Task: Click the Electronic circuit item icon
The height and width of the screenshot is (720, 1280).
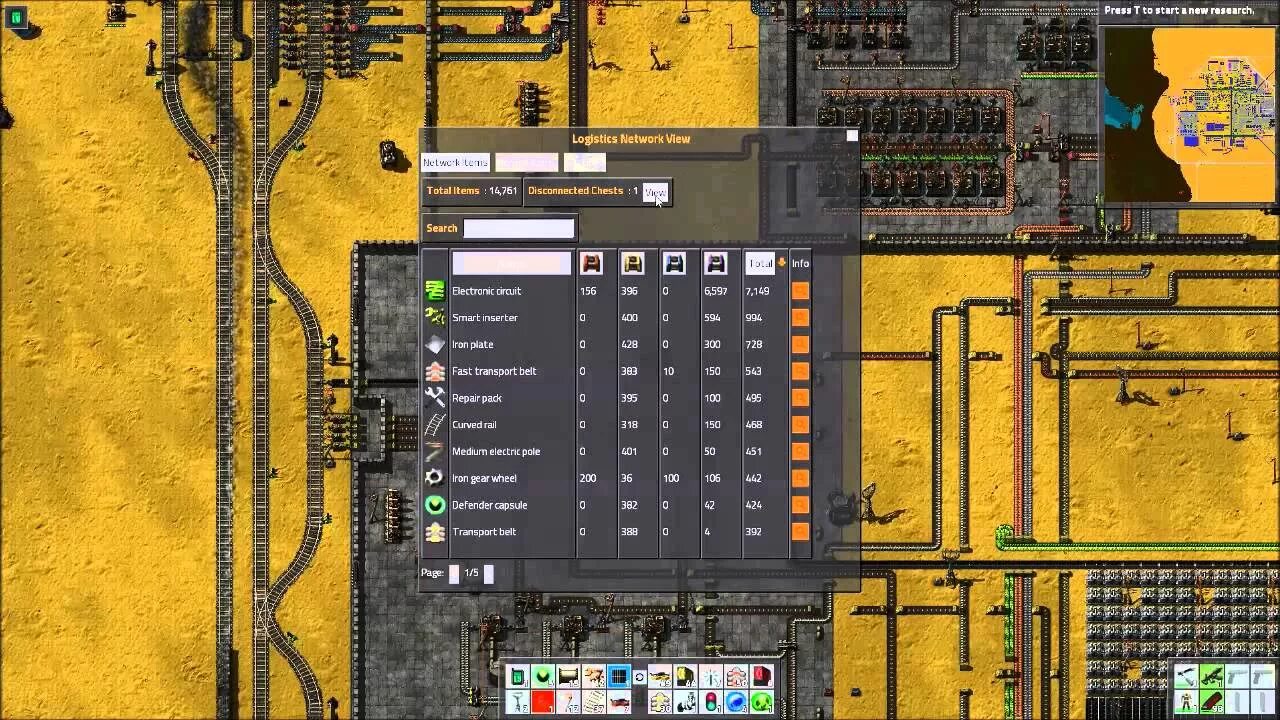Action: pos(435,291)
